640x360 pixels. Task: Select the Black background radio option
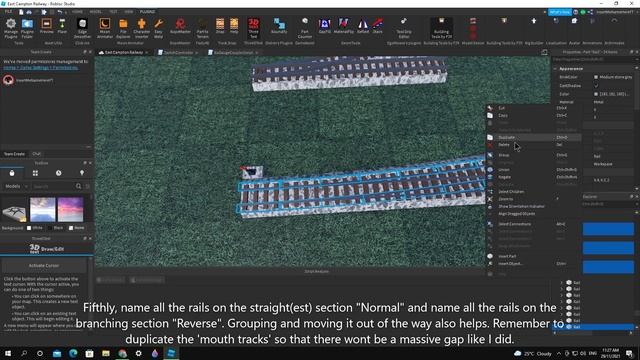(x=50, y=228)
